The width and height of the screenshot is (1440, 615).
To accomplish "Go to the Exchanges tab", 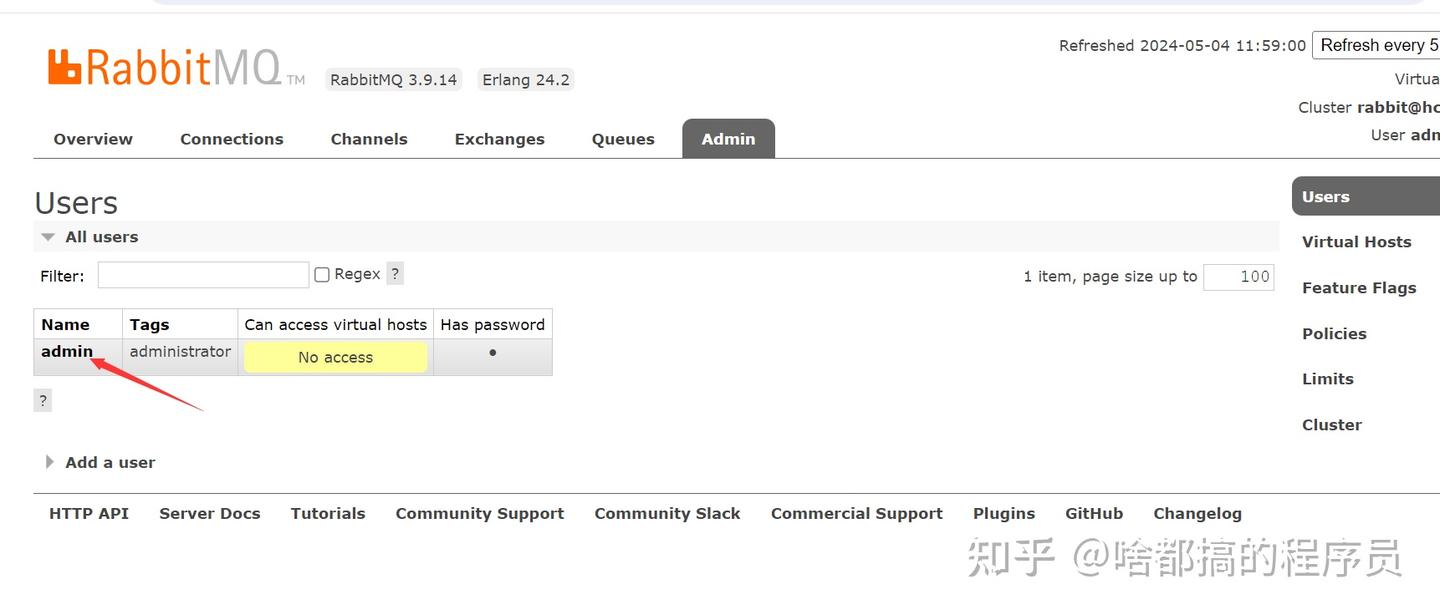I will 500,139.
